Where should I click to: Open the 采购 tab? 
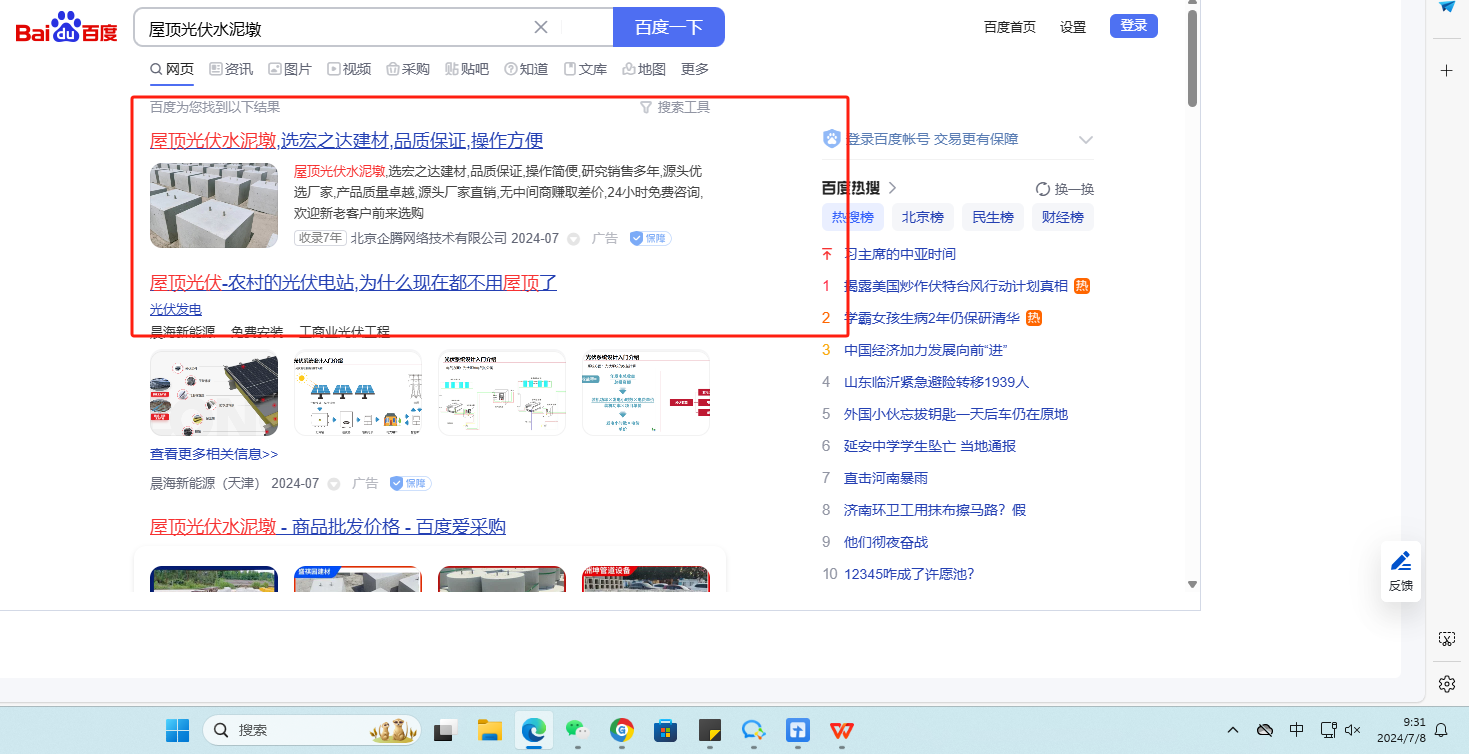click(x=408, y=69)
